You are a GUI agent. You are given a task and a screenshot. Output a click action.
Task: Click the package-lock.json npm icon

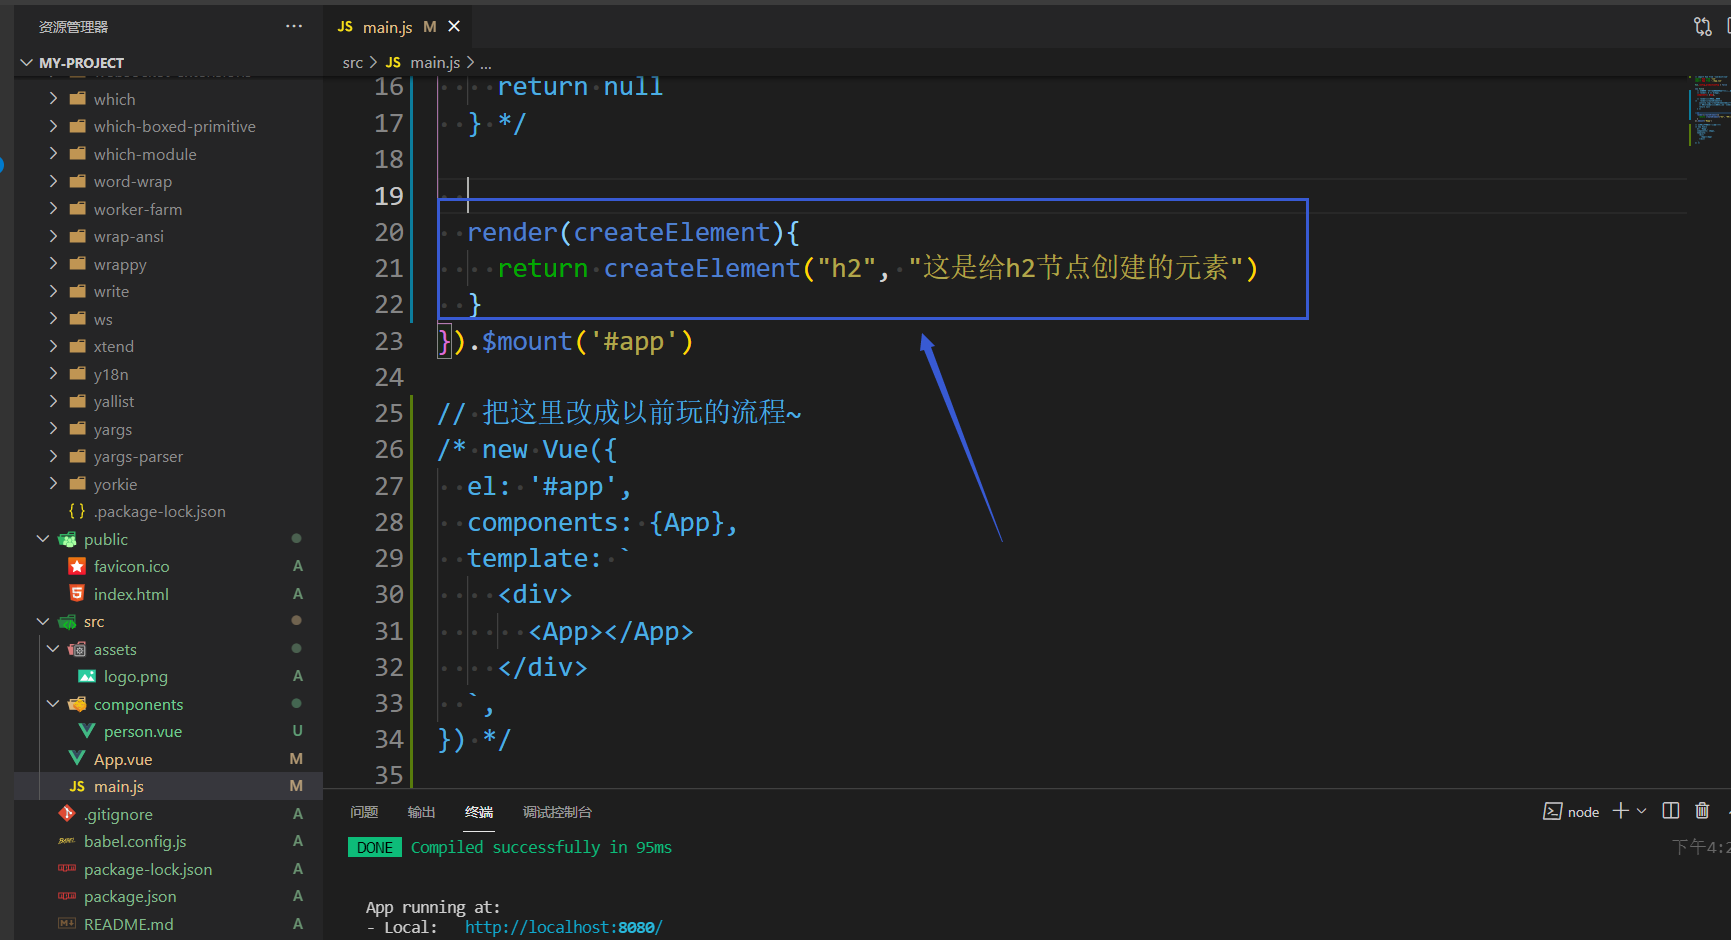pos(67,869)
